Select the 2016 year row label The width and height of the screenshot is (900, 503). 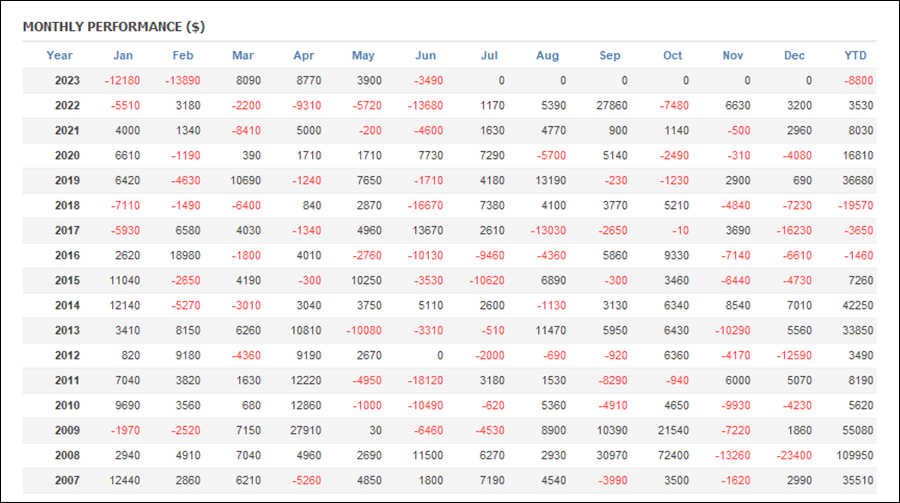tap(67, 256)
